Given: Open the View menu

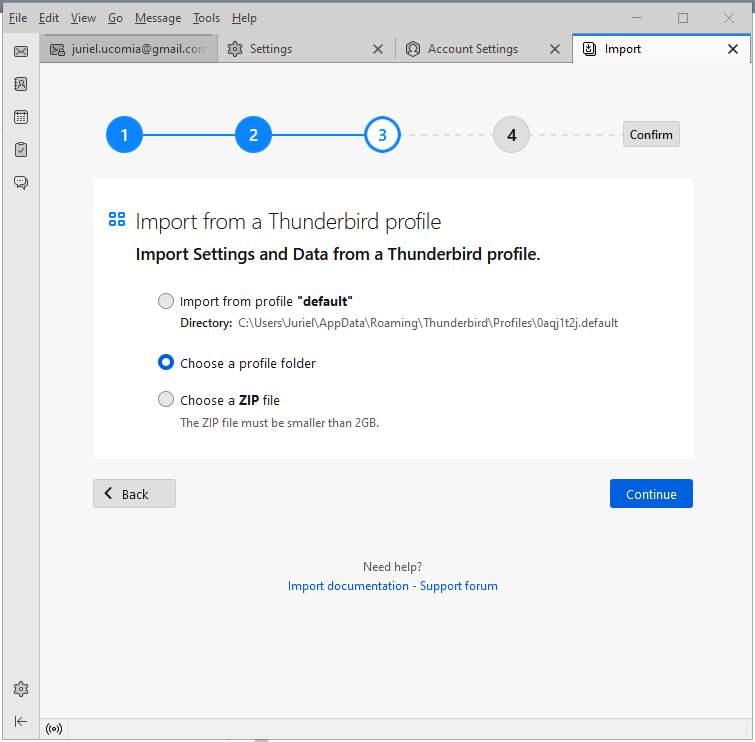Looking at the screenshot, I should tap(83, 18).
